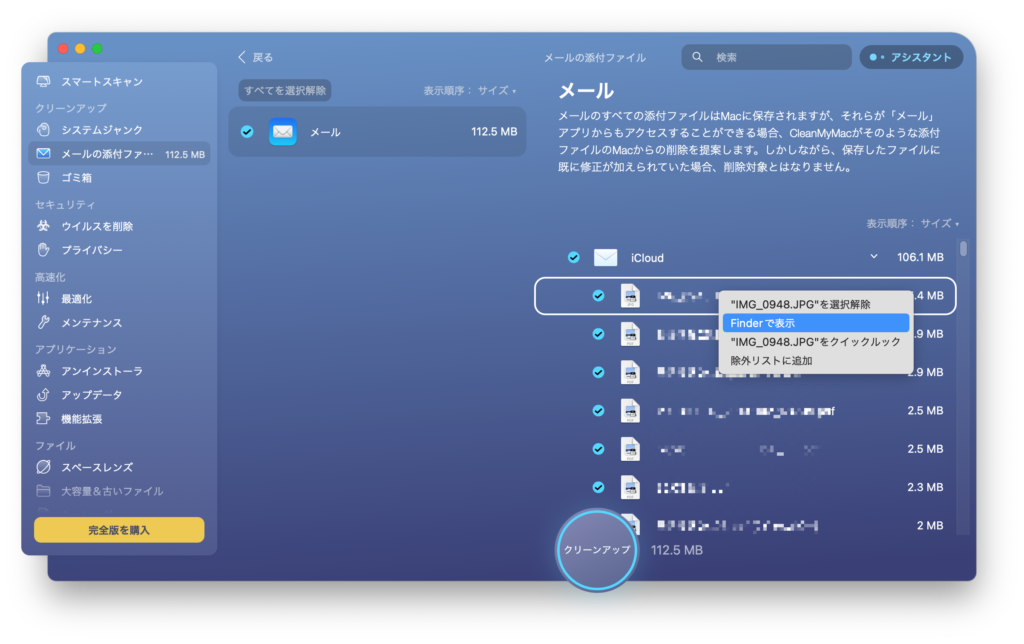Open the right panel 表示順序 サイズ sort dropdown
The width and height of the screenshot is (1024, 644).
pyautogui.click(x=912, y=223)
